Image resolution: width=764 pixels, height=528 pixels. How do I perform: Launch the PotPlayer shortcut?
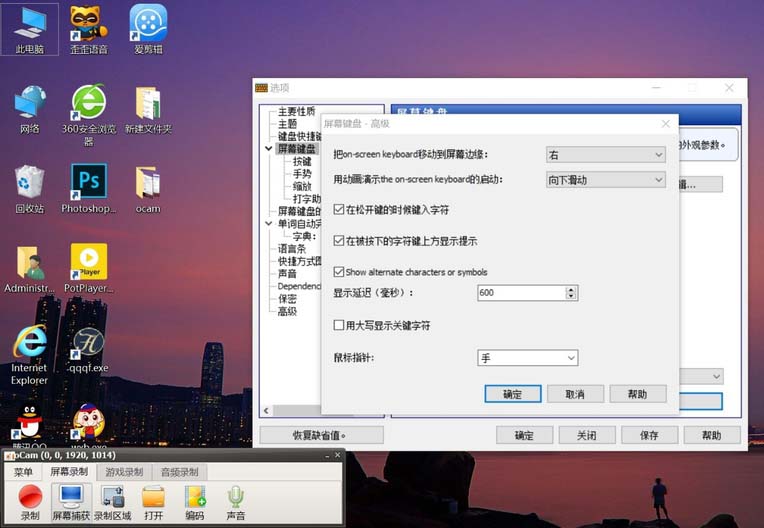[x=89, y=269]
